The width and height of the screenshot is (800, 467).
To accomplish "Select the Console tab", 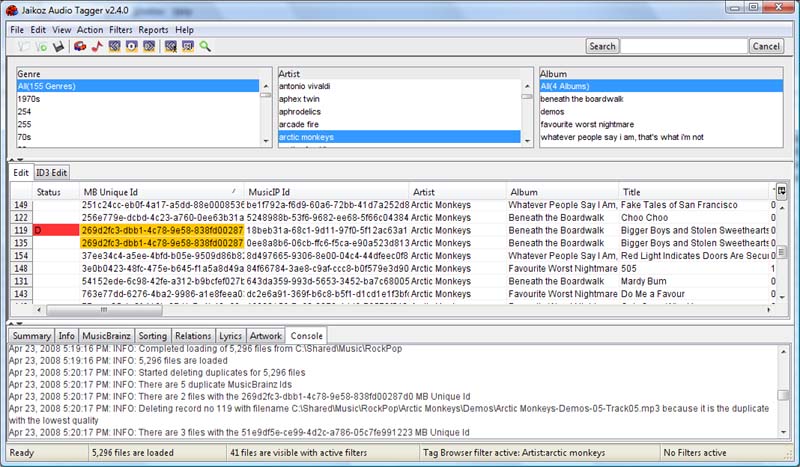I will click(306, 336).
